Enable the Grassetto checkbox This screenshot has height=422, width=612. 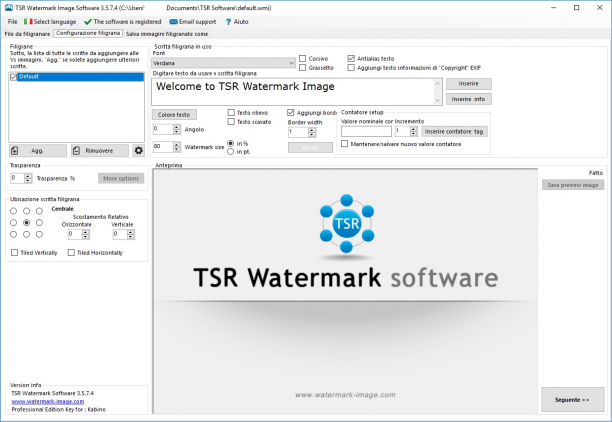[x=302, y=68]
